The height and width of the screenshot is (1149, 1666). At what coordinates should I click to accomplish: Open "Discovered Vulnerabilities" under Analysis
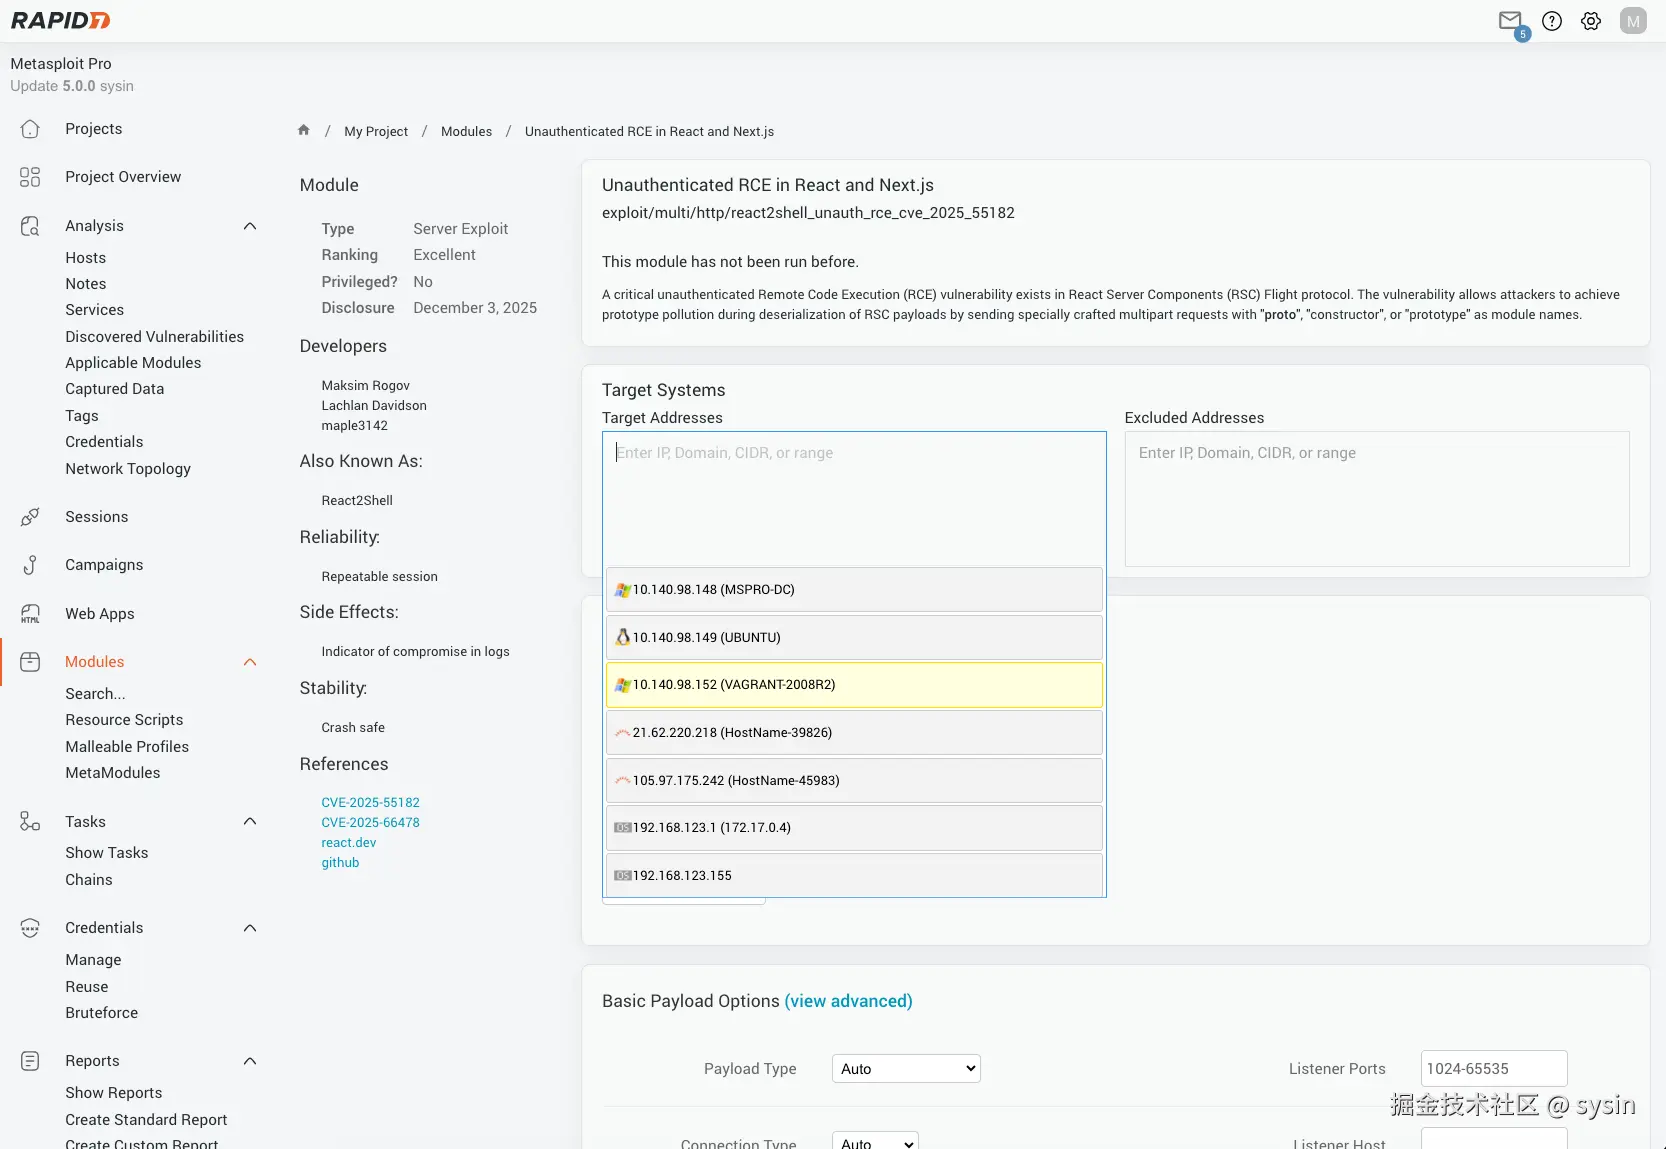coord(154,337)
